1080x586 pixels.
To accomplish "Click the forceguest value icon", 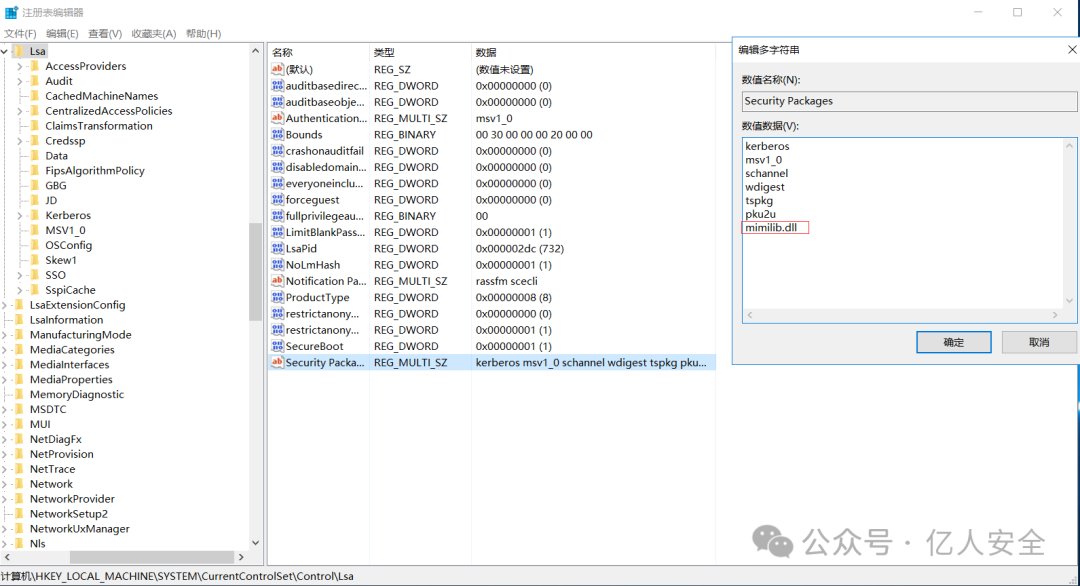I will click(x=277, y=199).
